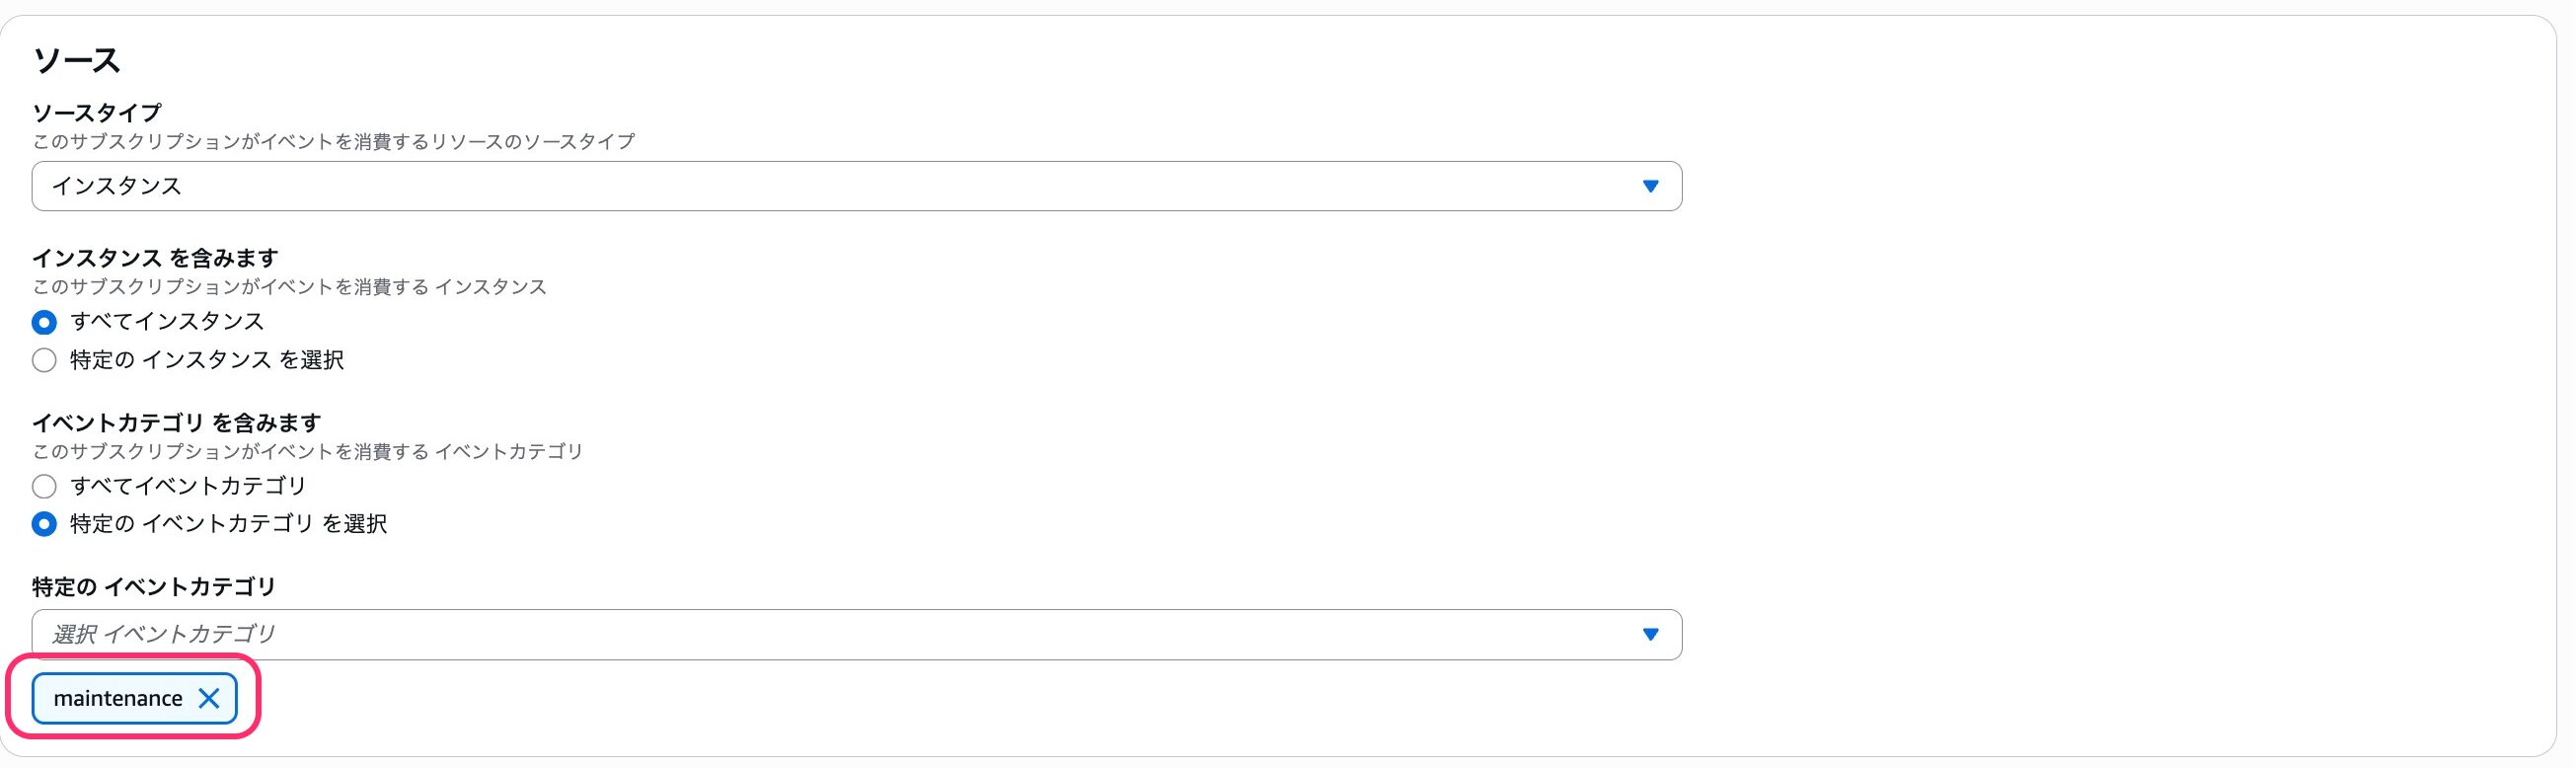Select the すべてイベントカテゴリ radio button
The width and height of the screenshot is (2576, 768).
(44, 486)
